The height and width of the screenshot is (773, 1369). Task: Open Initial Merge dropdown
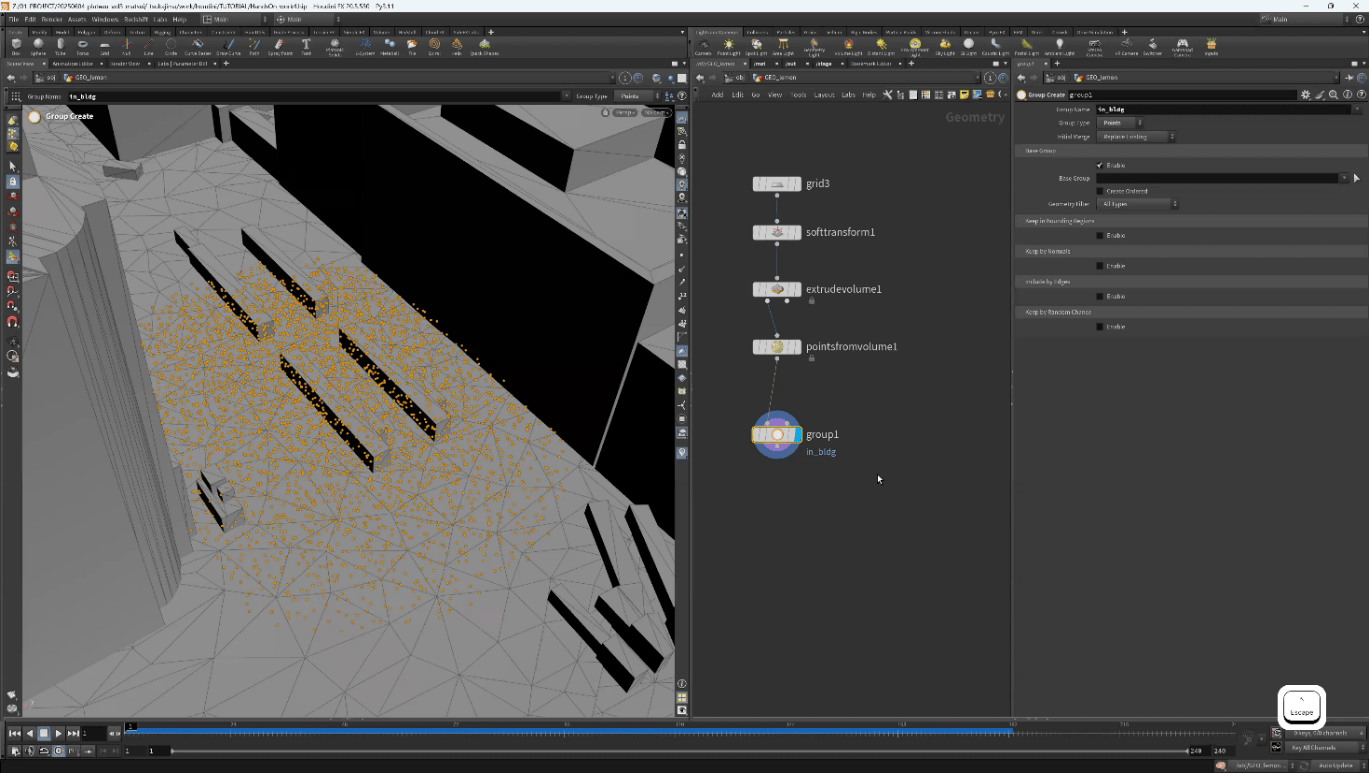click(x=1136, y=136)
